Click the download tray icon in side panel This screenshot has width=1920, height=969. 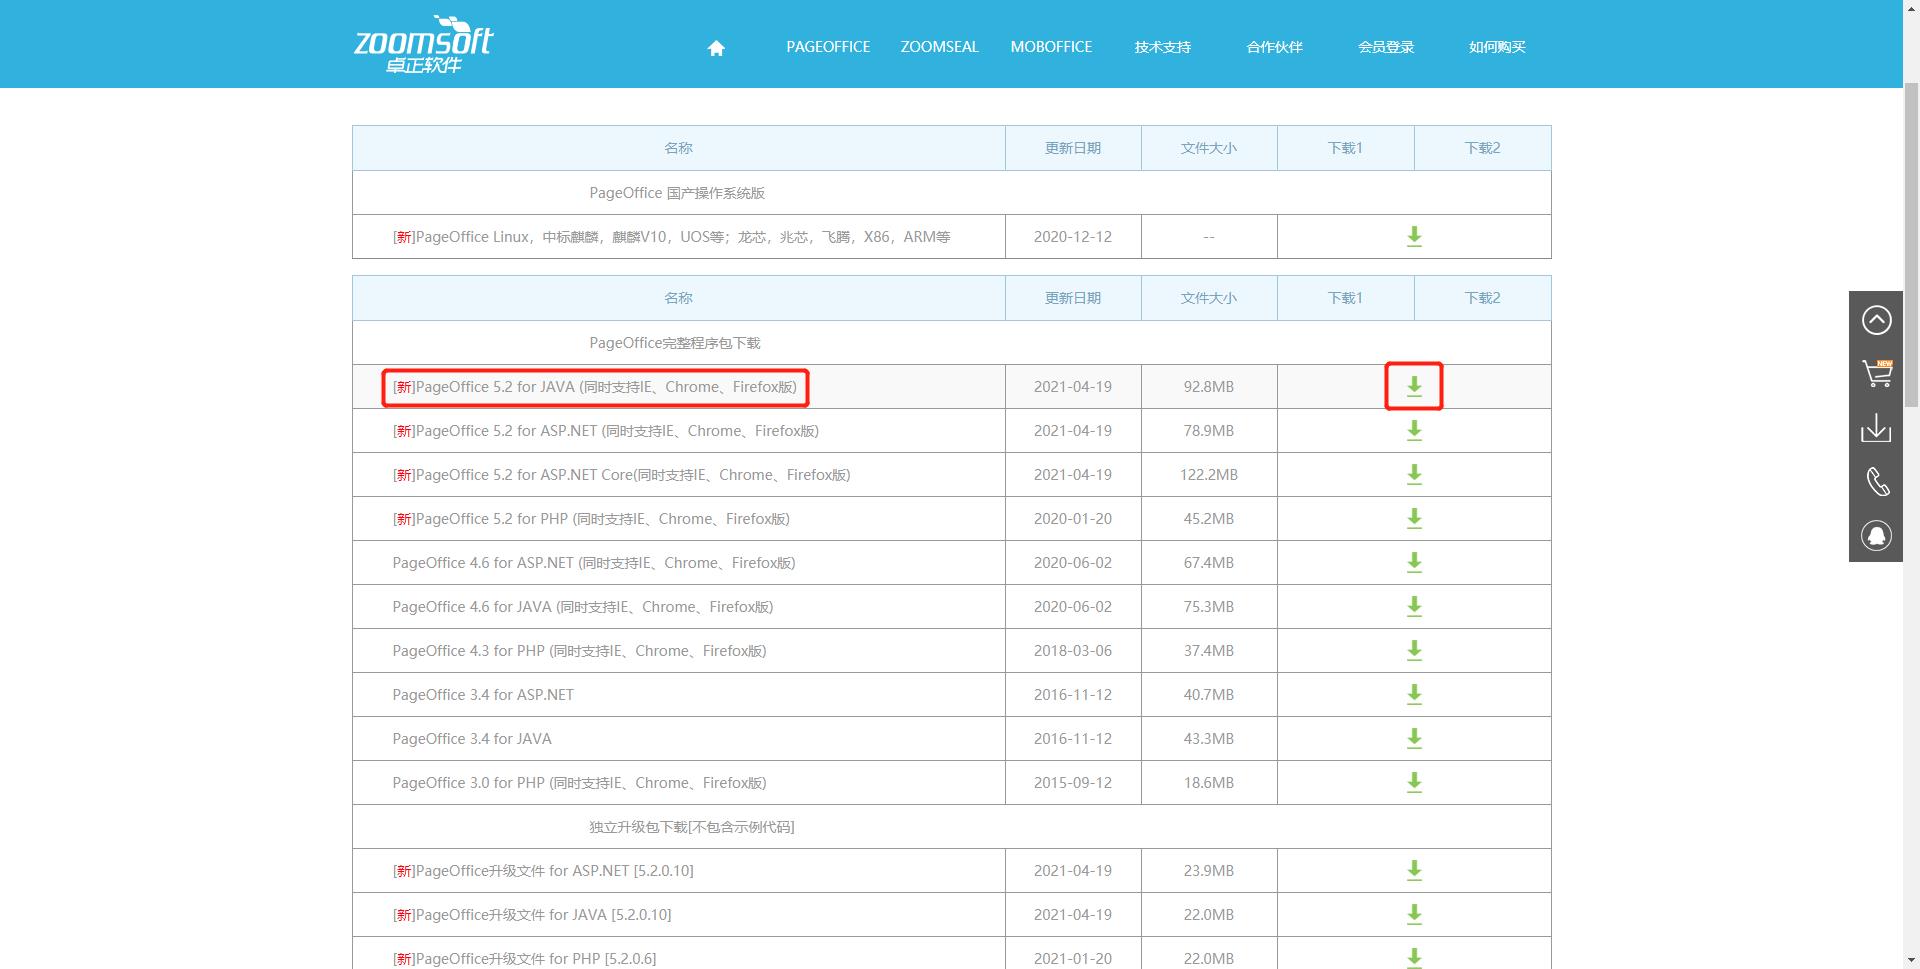click(x=1876, y=428)
